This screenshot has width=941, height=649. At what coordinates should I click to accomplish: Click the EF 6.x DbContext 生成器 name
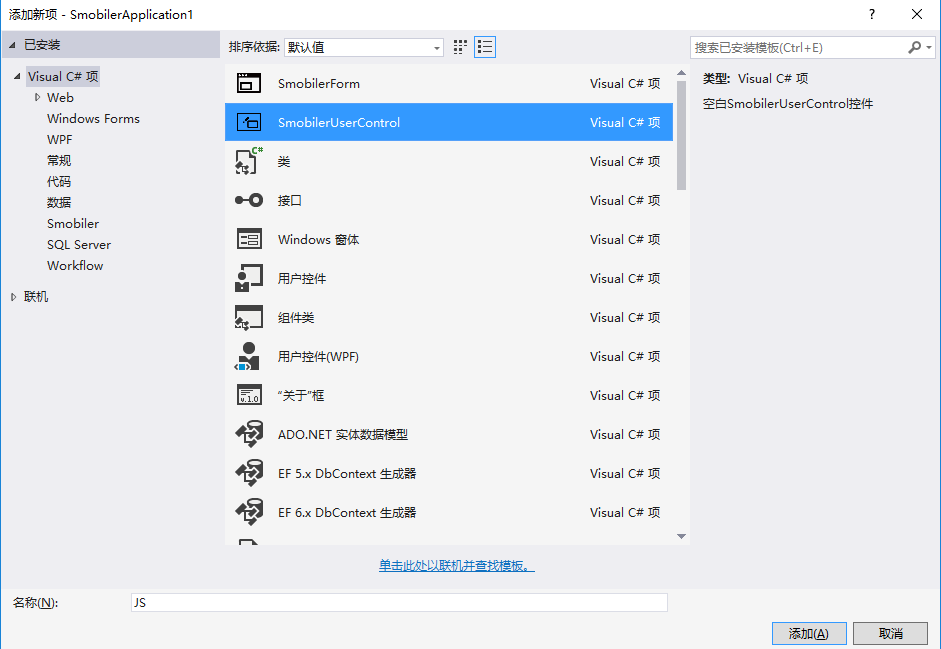pyautogui.click(x=347, y=513)
